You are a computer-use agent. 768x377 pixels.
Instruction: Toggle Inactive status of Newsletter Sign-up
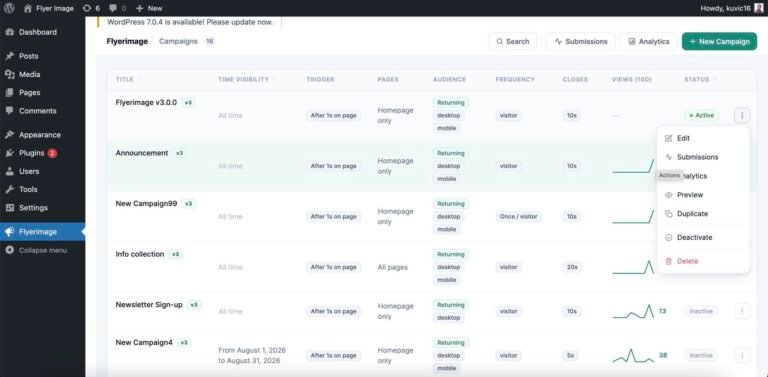coord(701,311)
